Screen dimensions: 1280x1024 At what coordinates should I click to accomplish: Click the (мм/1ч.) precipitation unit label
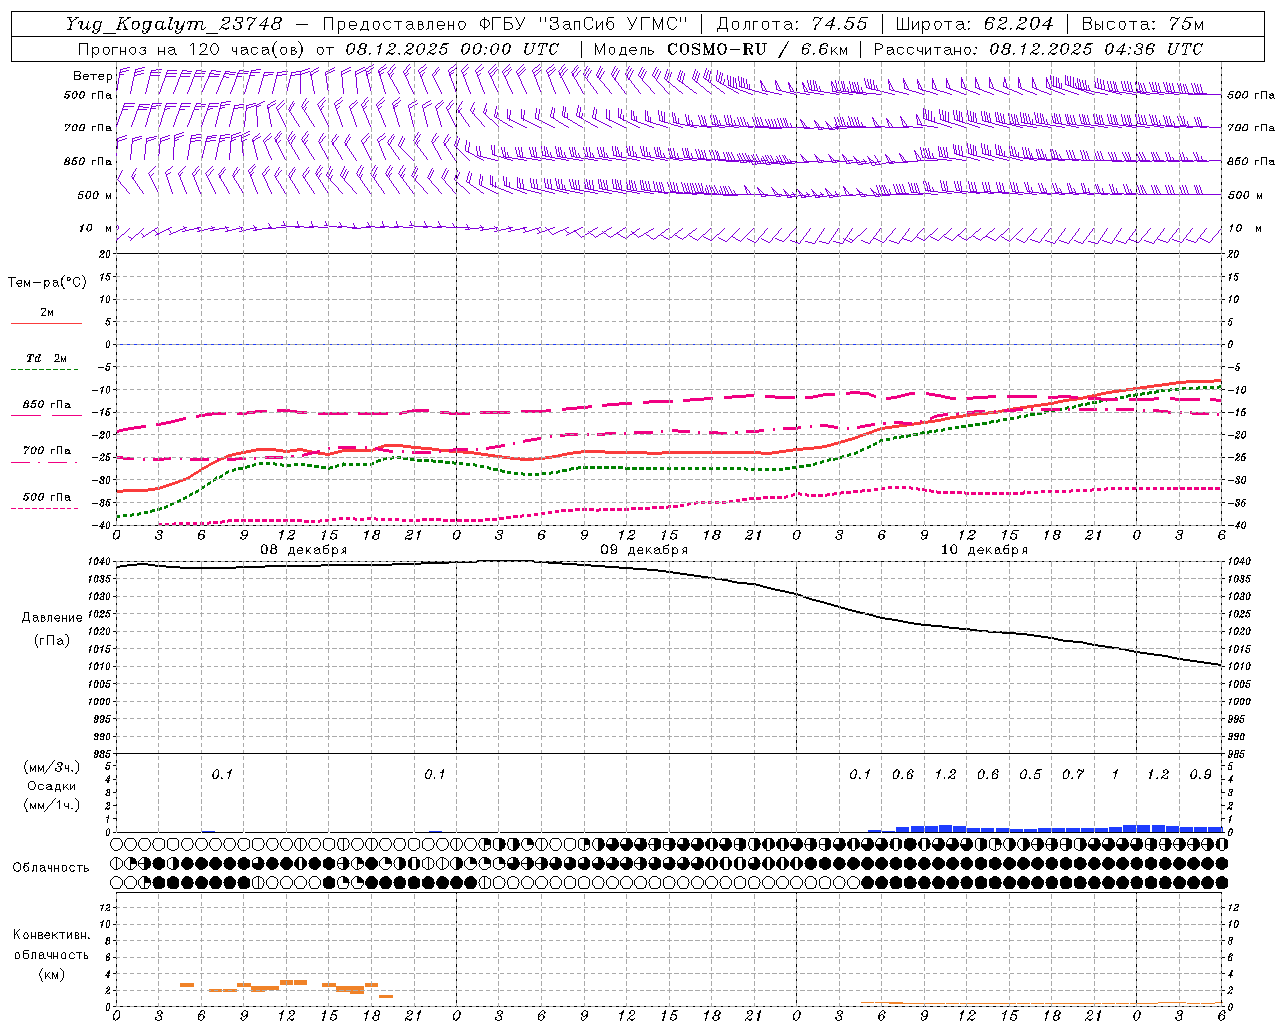pyautogui.click(x=52, y=805)
